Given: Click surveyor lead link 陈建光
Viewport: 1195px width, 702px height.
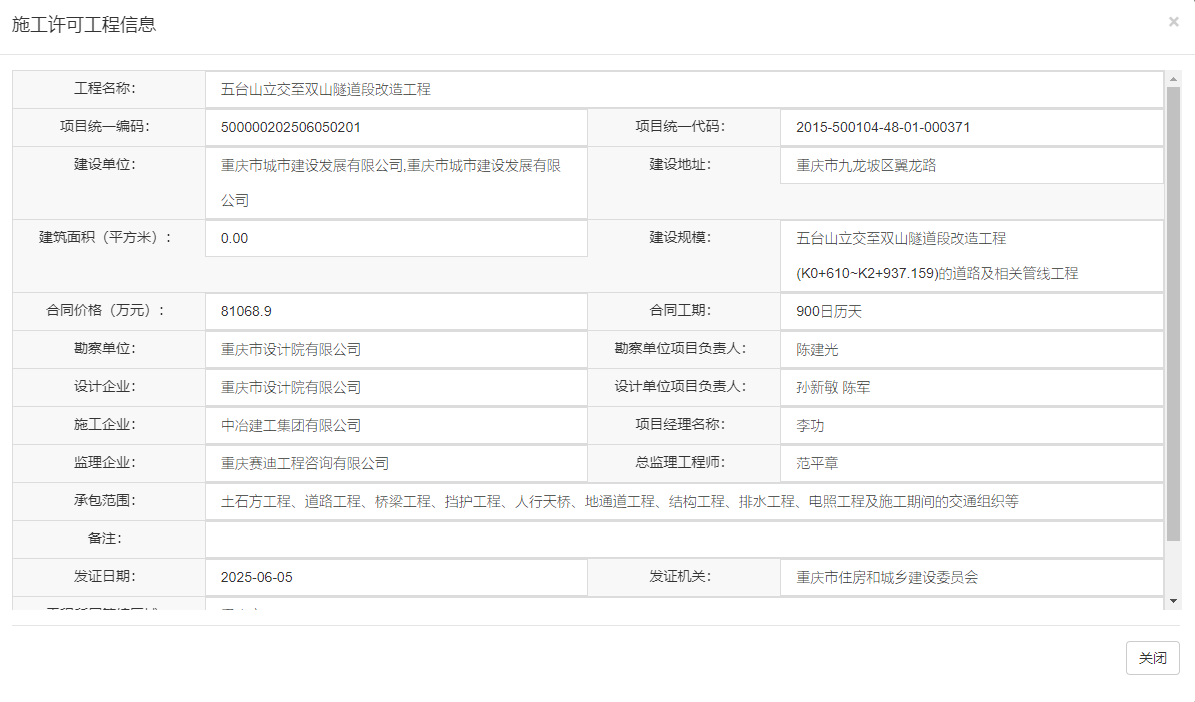Looking at the screenshot, I should [x=817, y=349].
